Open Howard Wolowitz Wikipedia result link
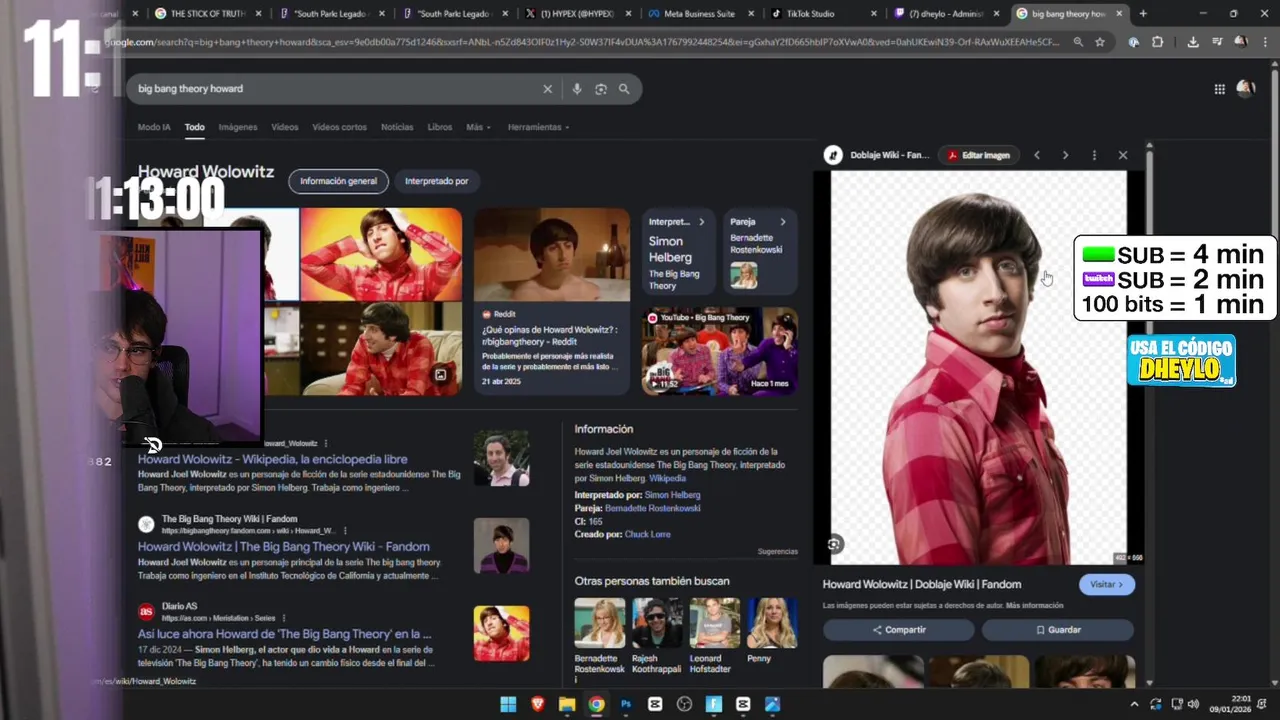Screen dimensions: 1280x720 tap(272, 460)
